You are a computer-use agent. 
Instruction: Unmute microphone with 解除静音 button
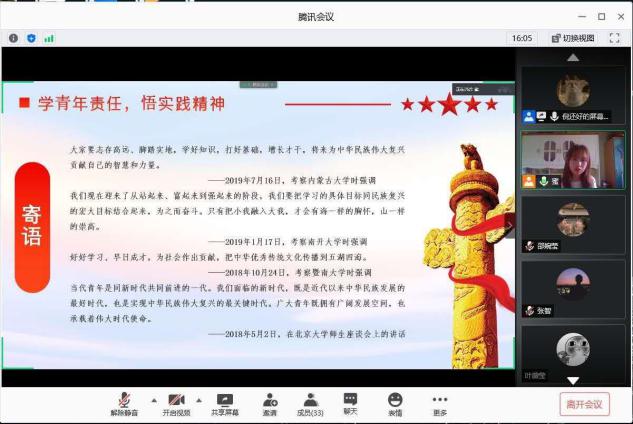[x=123, y=403]
